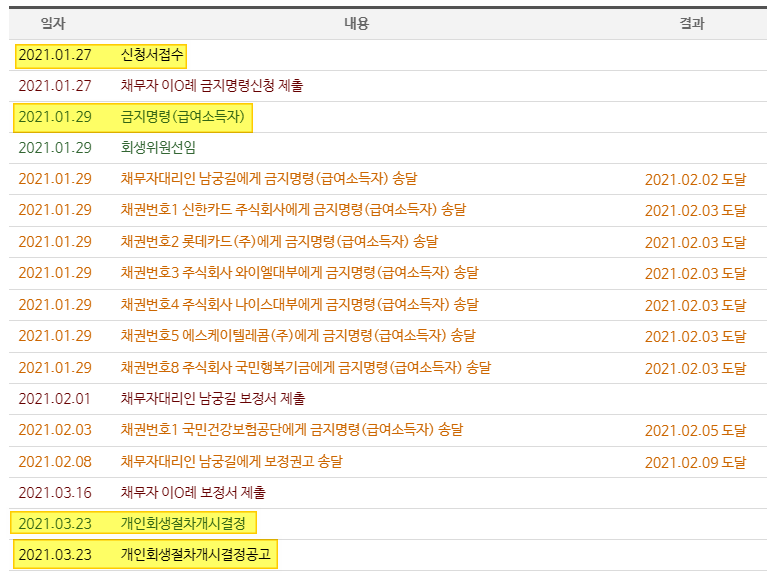The width and height of the screenshot is (774, 576).
Task: Click the 2021.02.05 도달 result
Action: tap(695, 430)
